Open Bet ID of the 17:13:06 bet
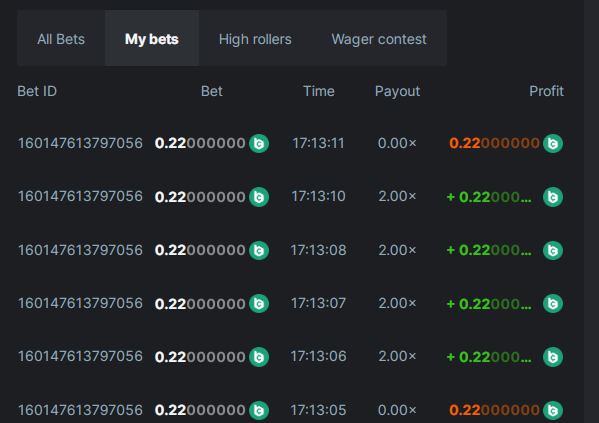The image size is (599, 423). pos(80,357)
